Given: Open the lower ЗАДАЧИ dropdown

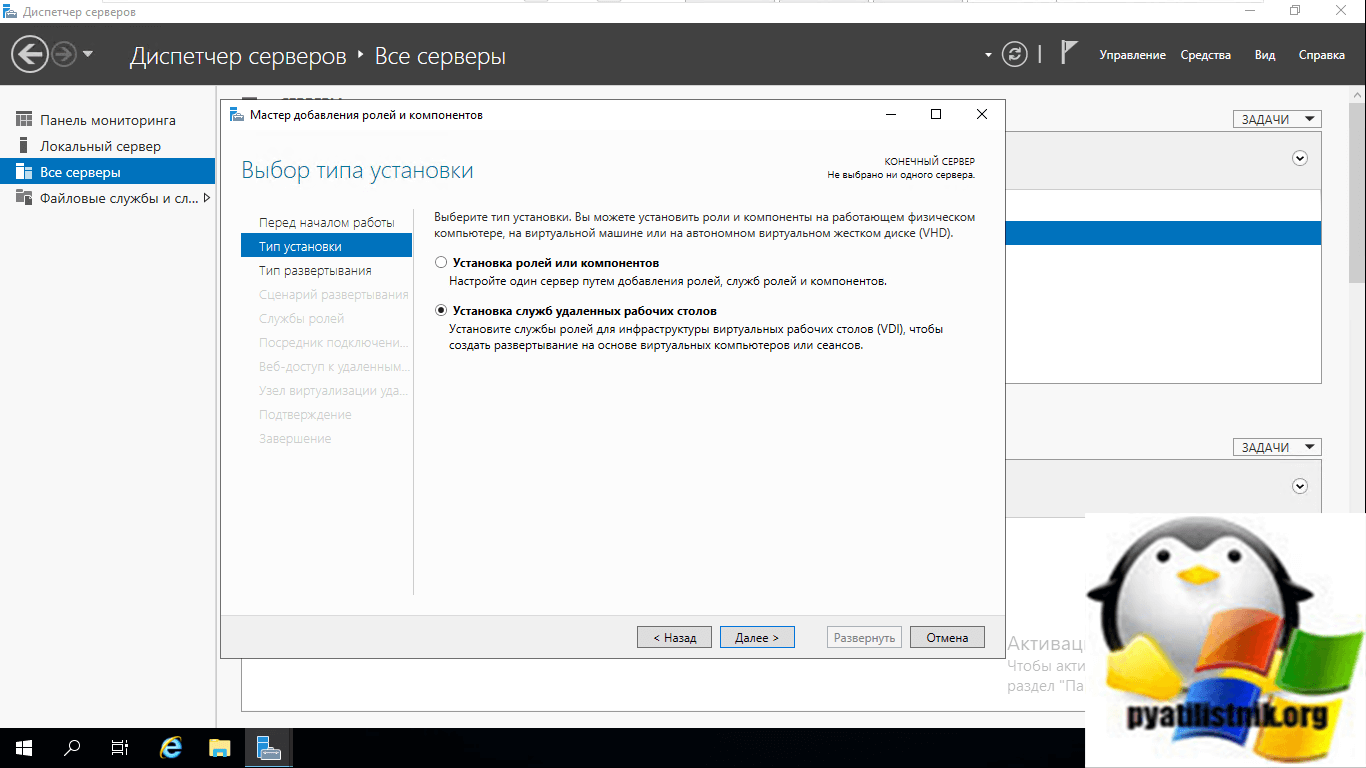Looking at the screenshot, I should point(1277,447).
